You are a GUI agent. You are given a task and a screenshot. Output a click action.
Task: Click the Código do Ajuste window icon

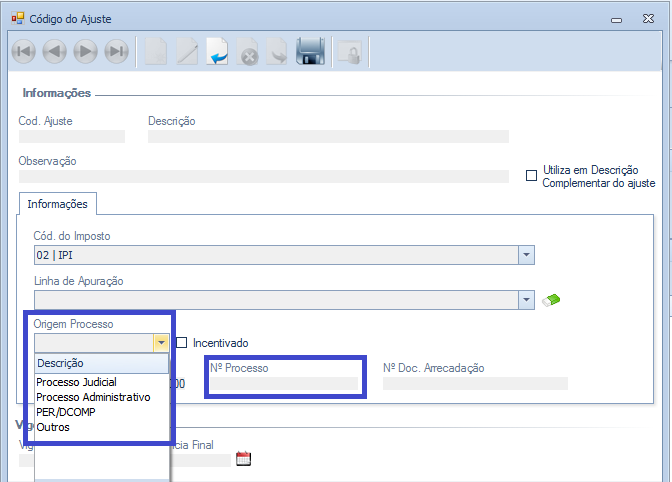pos(18,18)
